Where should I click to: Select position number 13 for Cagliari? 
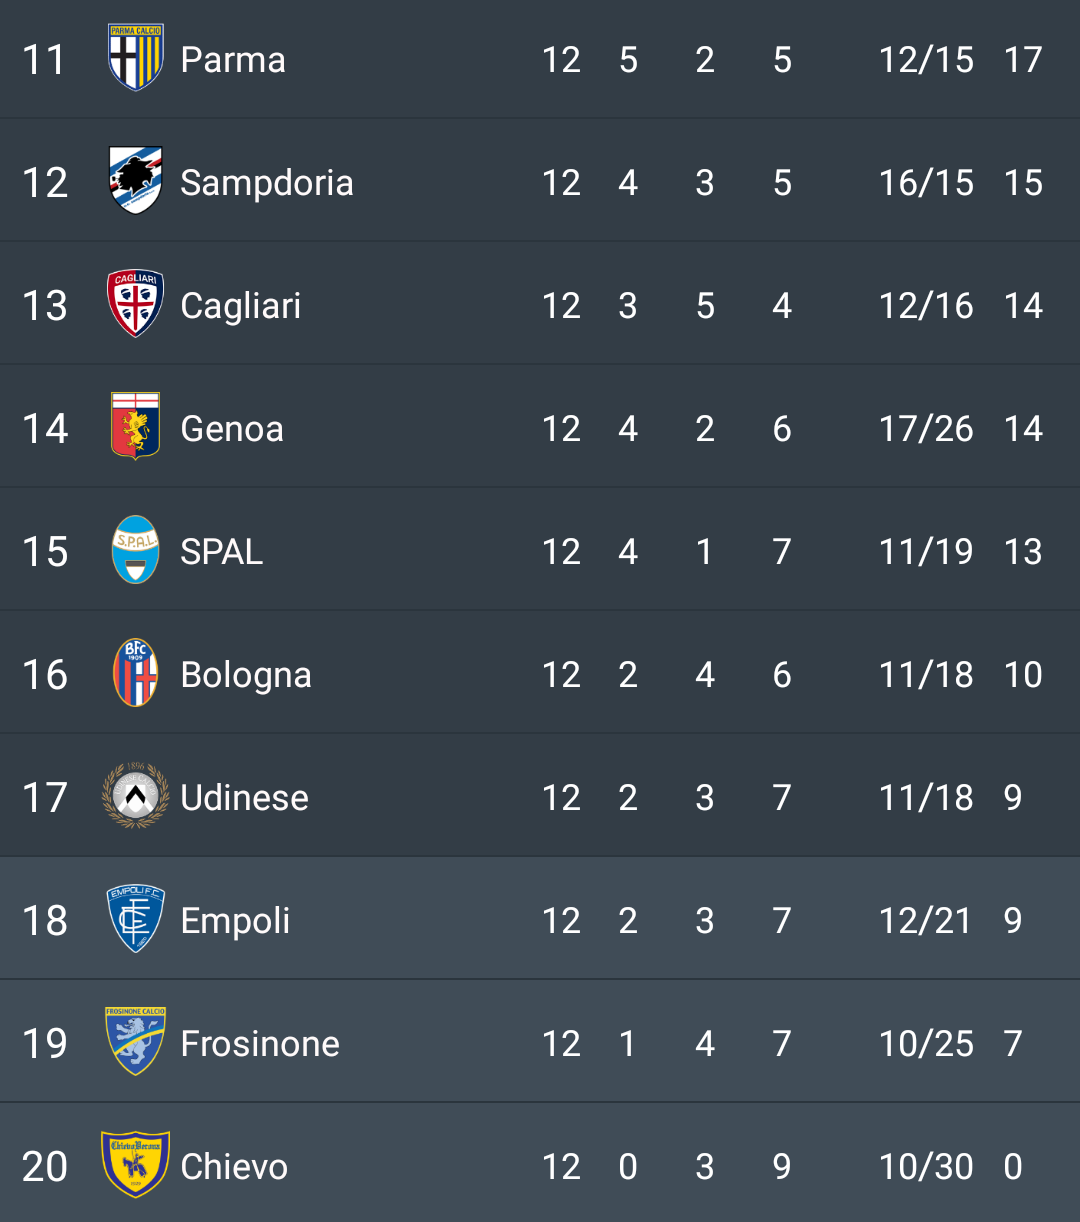click(45, 306)
